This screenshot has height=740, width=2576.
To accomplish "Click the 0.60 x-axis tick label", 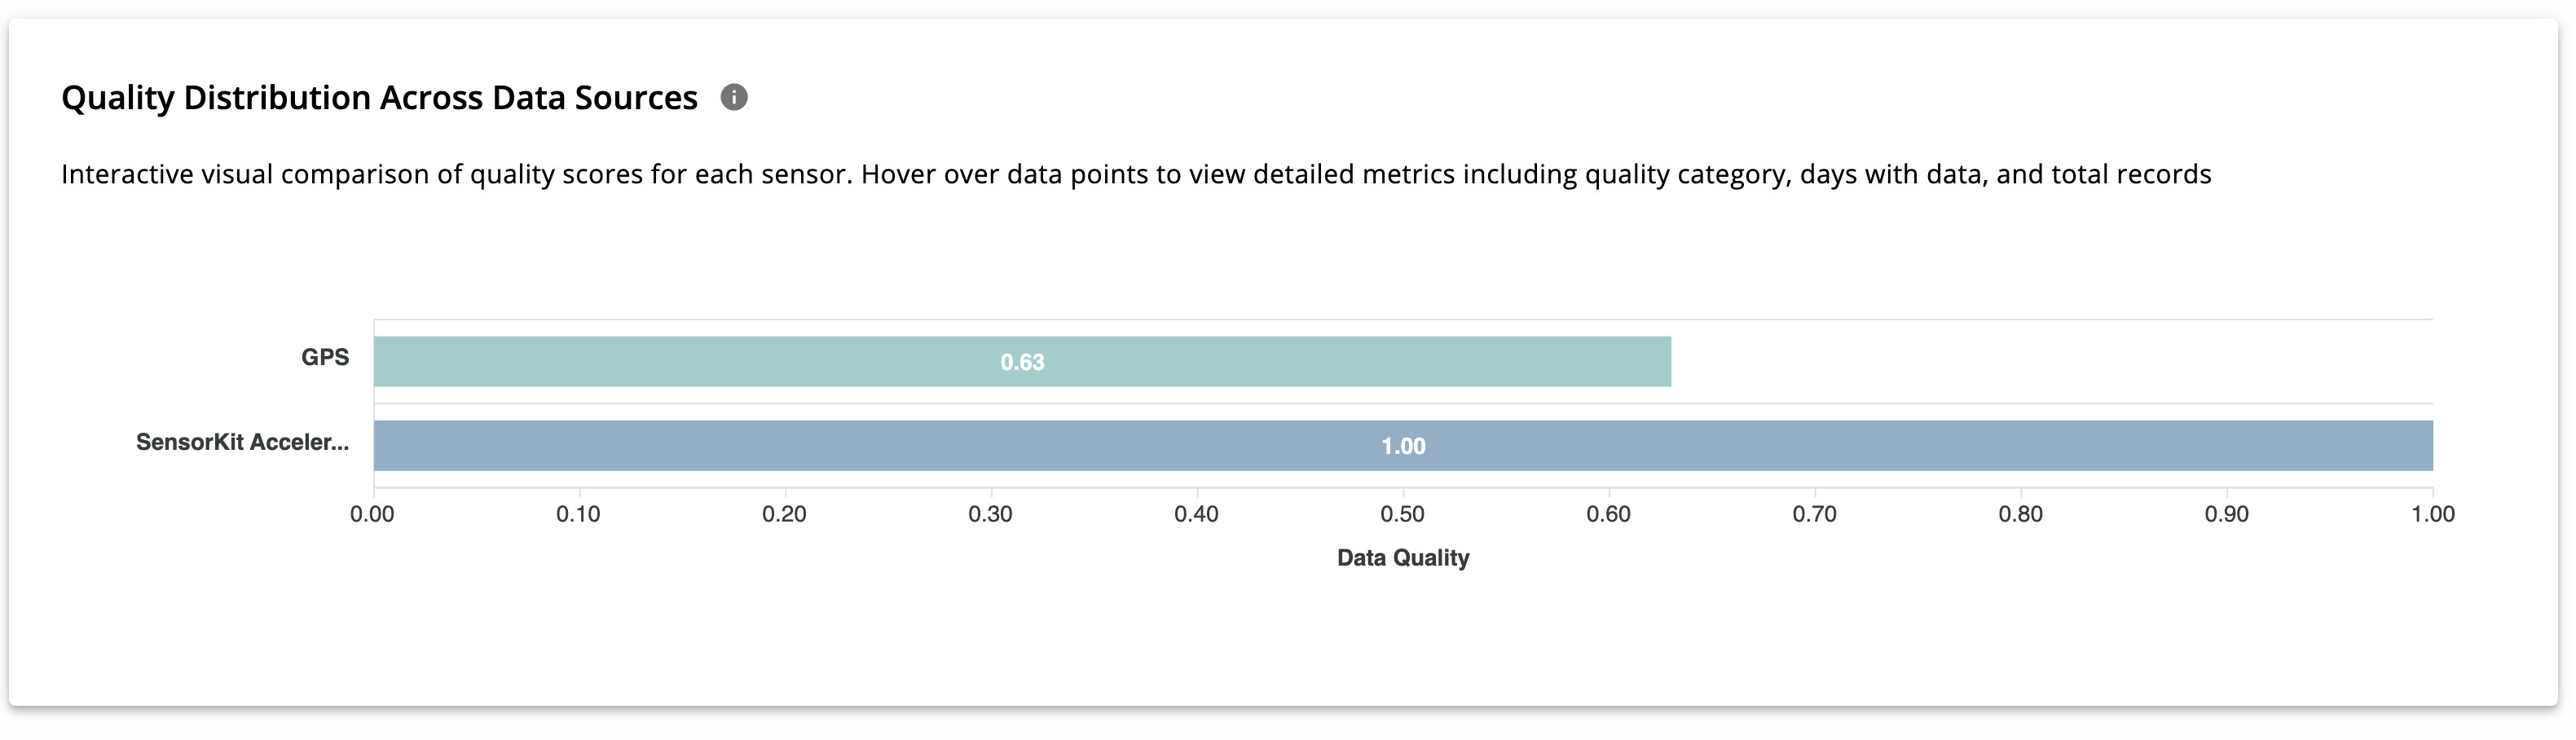I will tap(1608, 514).
